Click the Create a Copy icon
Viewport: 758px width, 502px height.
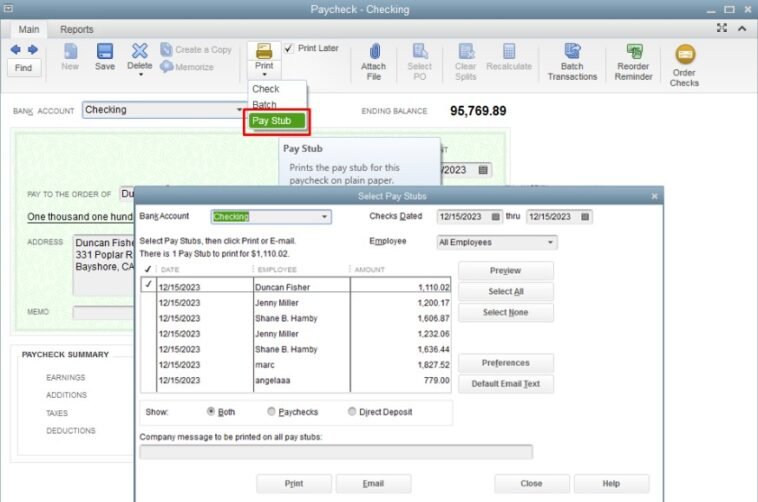point(166,49)
